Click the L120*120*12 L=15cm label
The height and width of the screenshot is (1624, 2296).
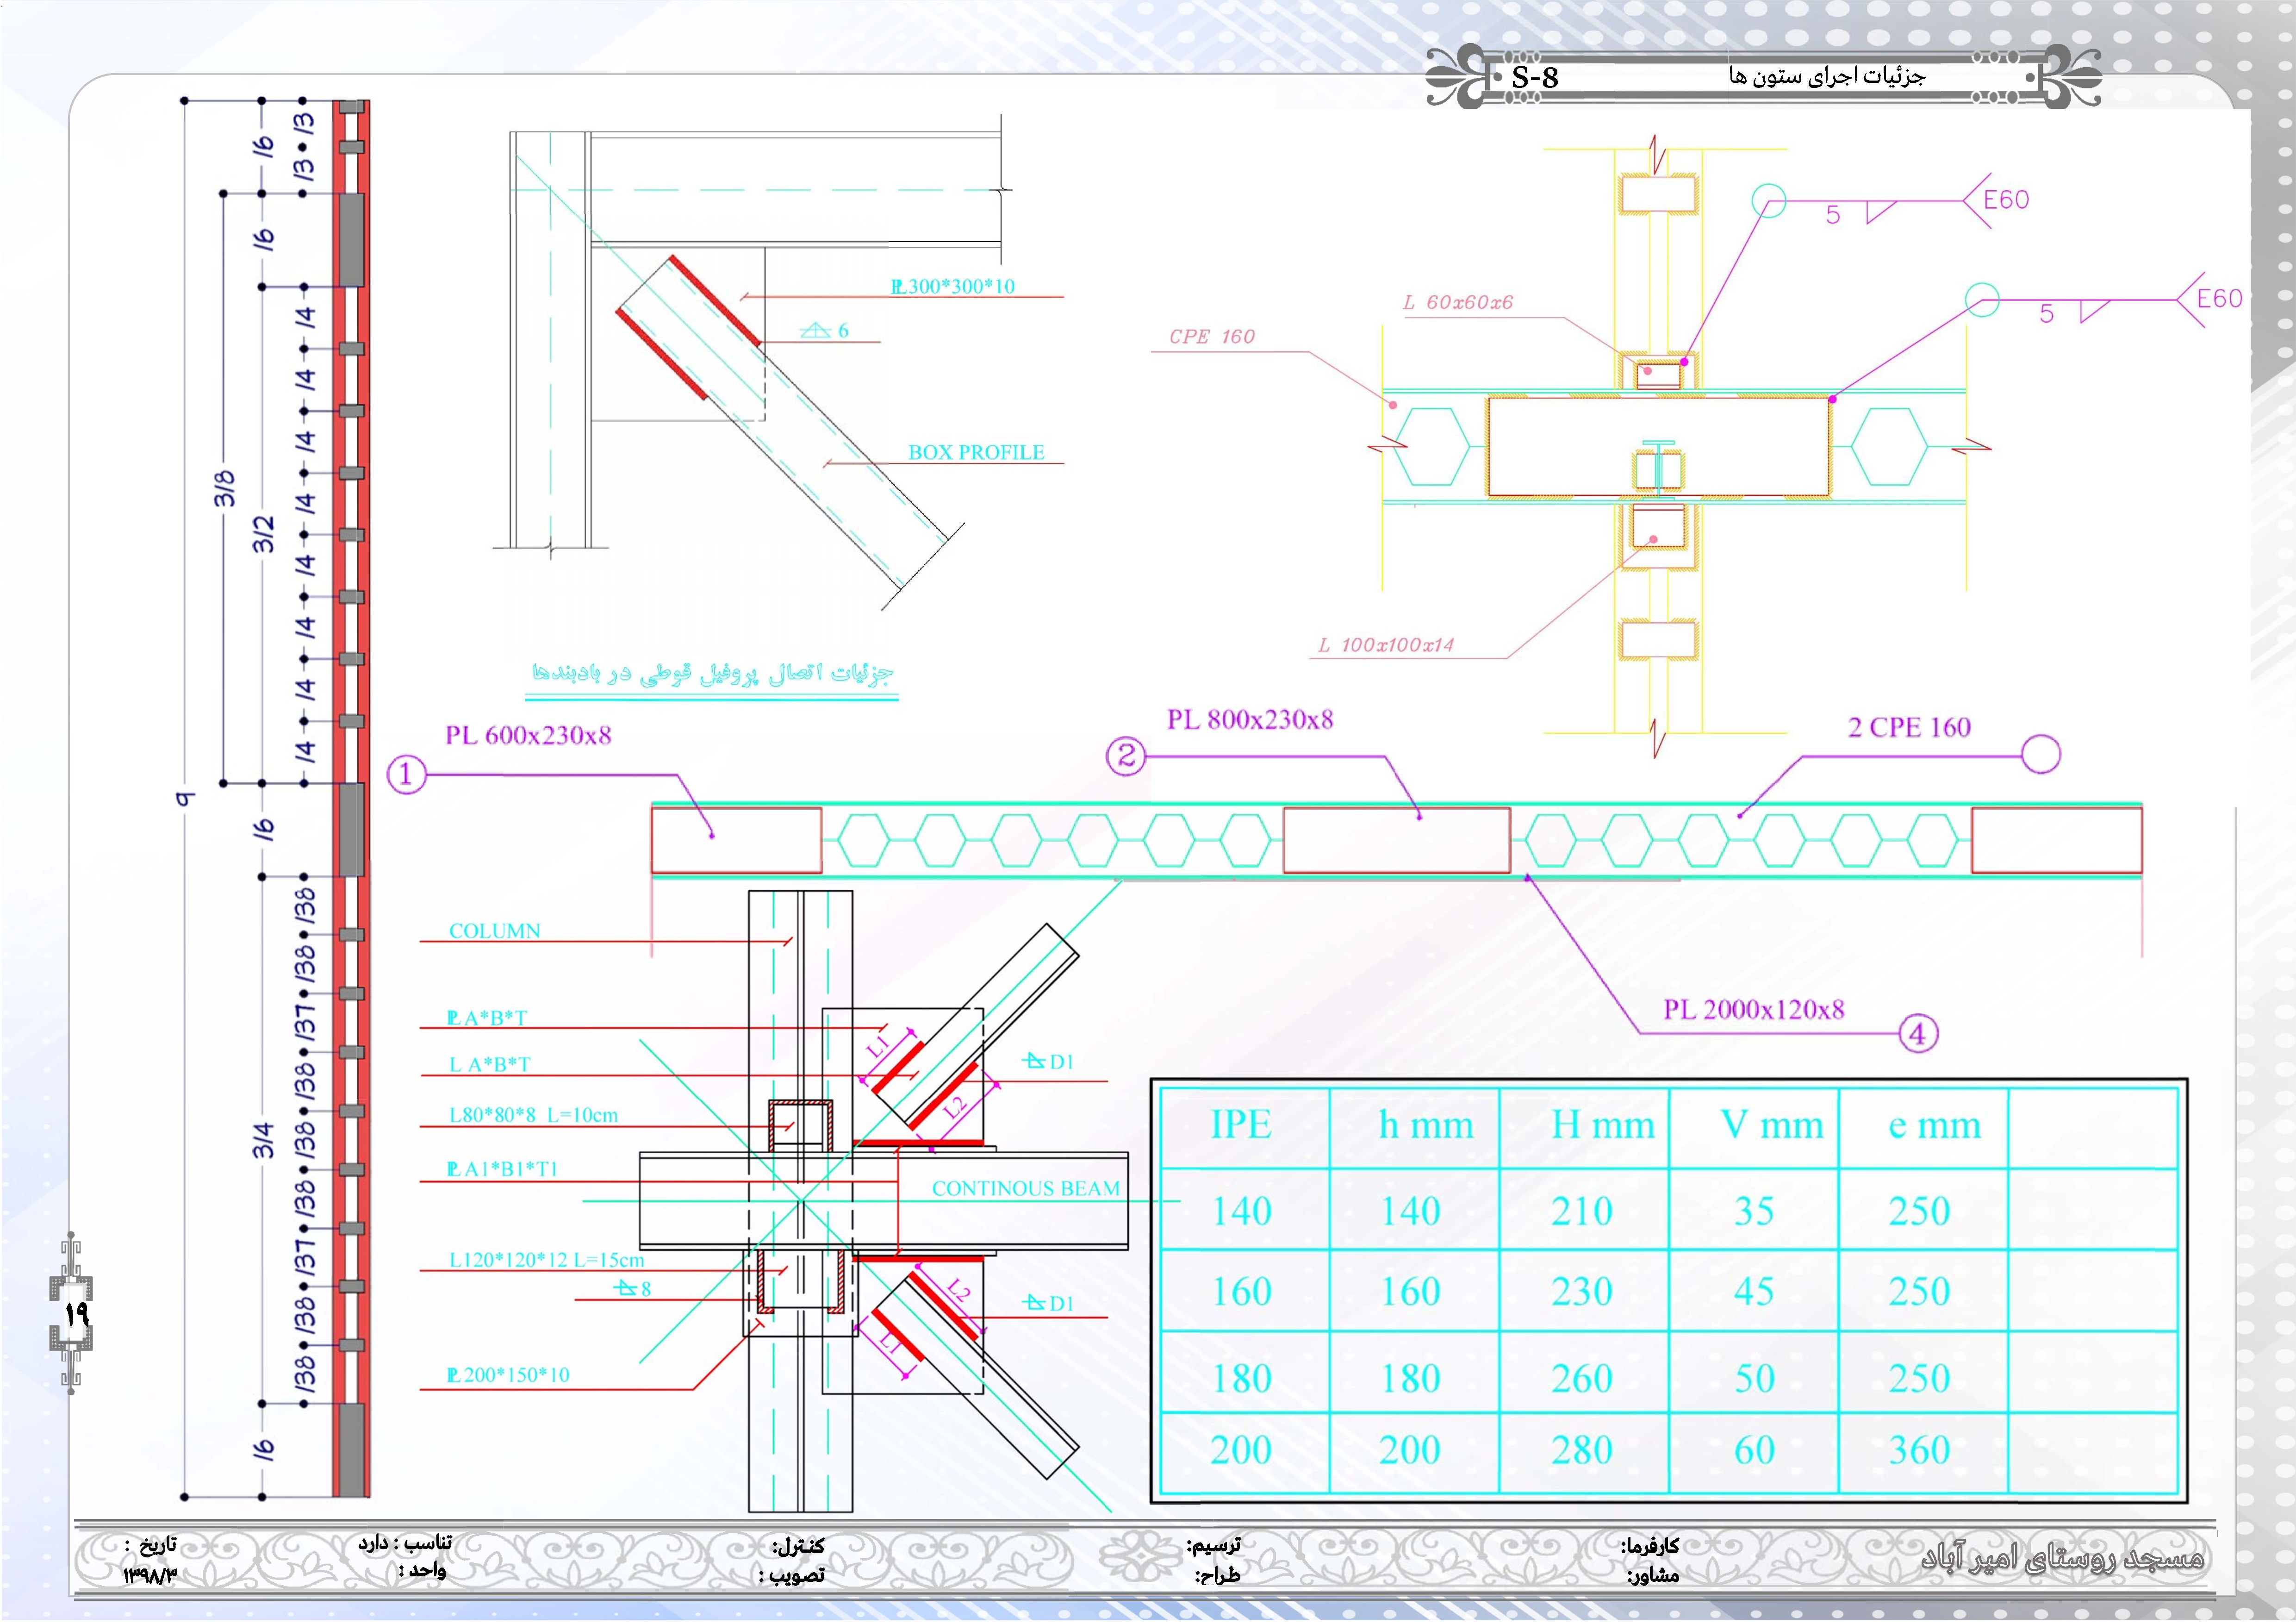point(546,1260)
